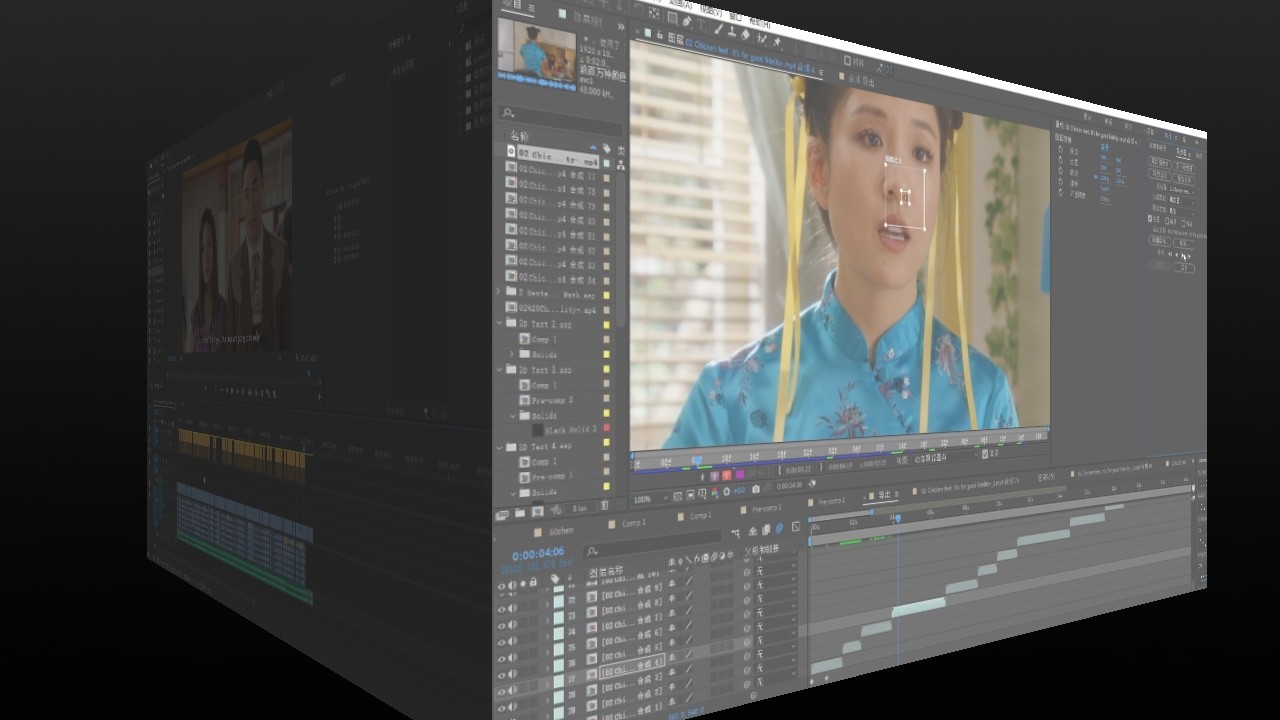The width and height of the screenshot is (1280, 720).
Task: Click the new folder icon in Project panel
Action: click(x=520, y=512)
